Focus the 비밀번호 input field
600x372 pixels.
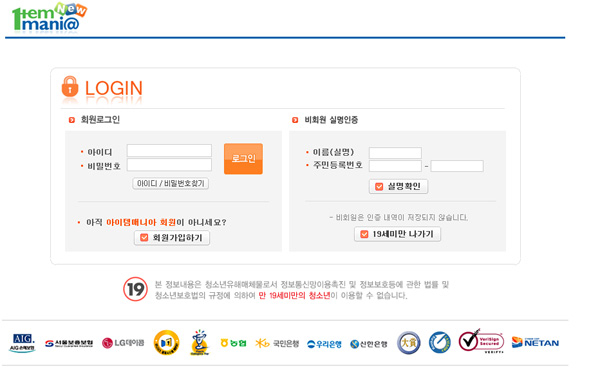tap(169, 165)
